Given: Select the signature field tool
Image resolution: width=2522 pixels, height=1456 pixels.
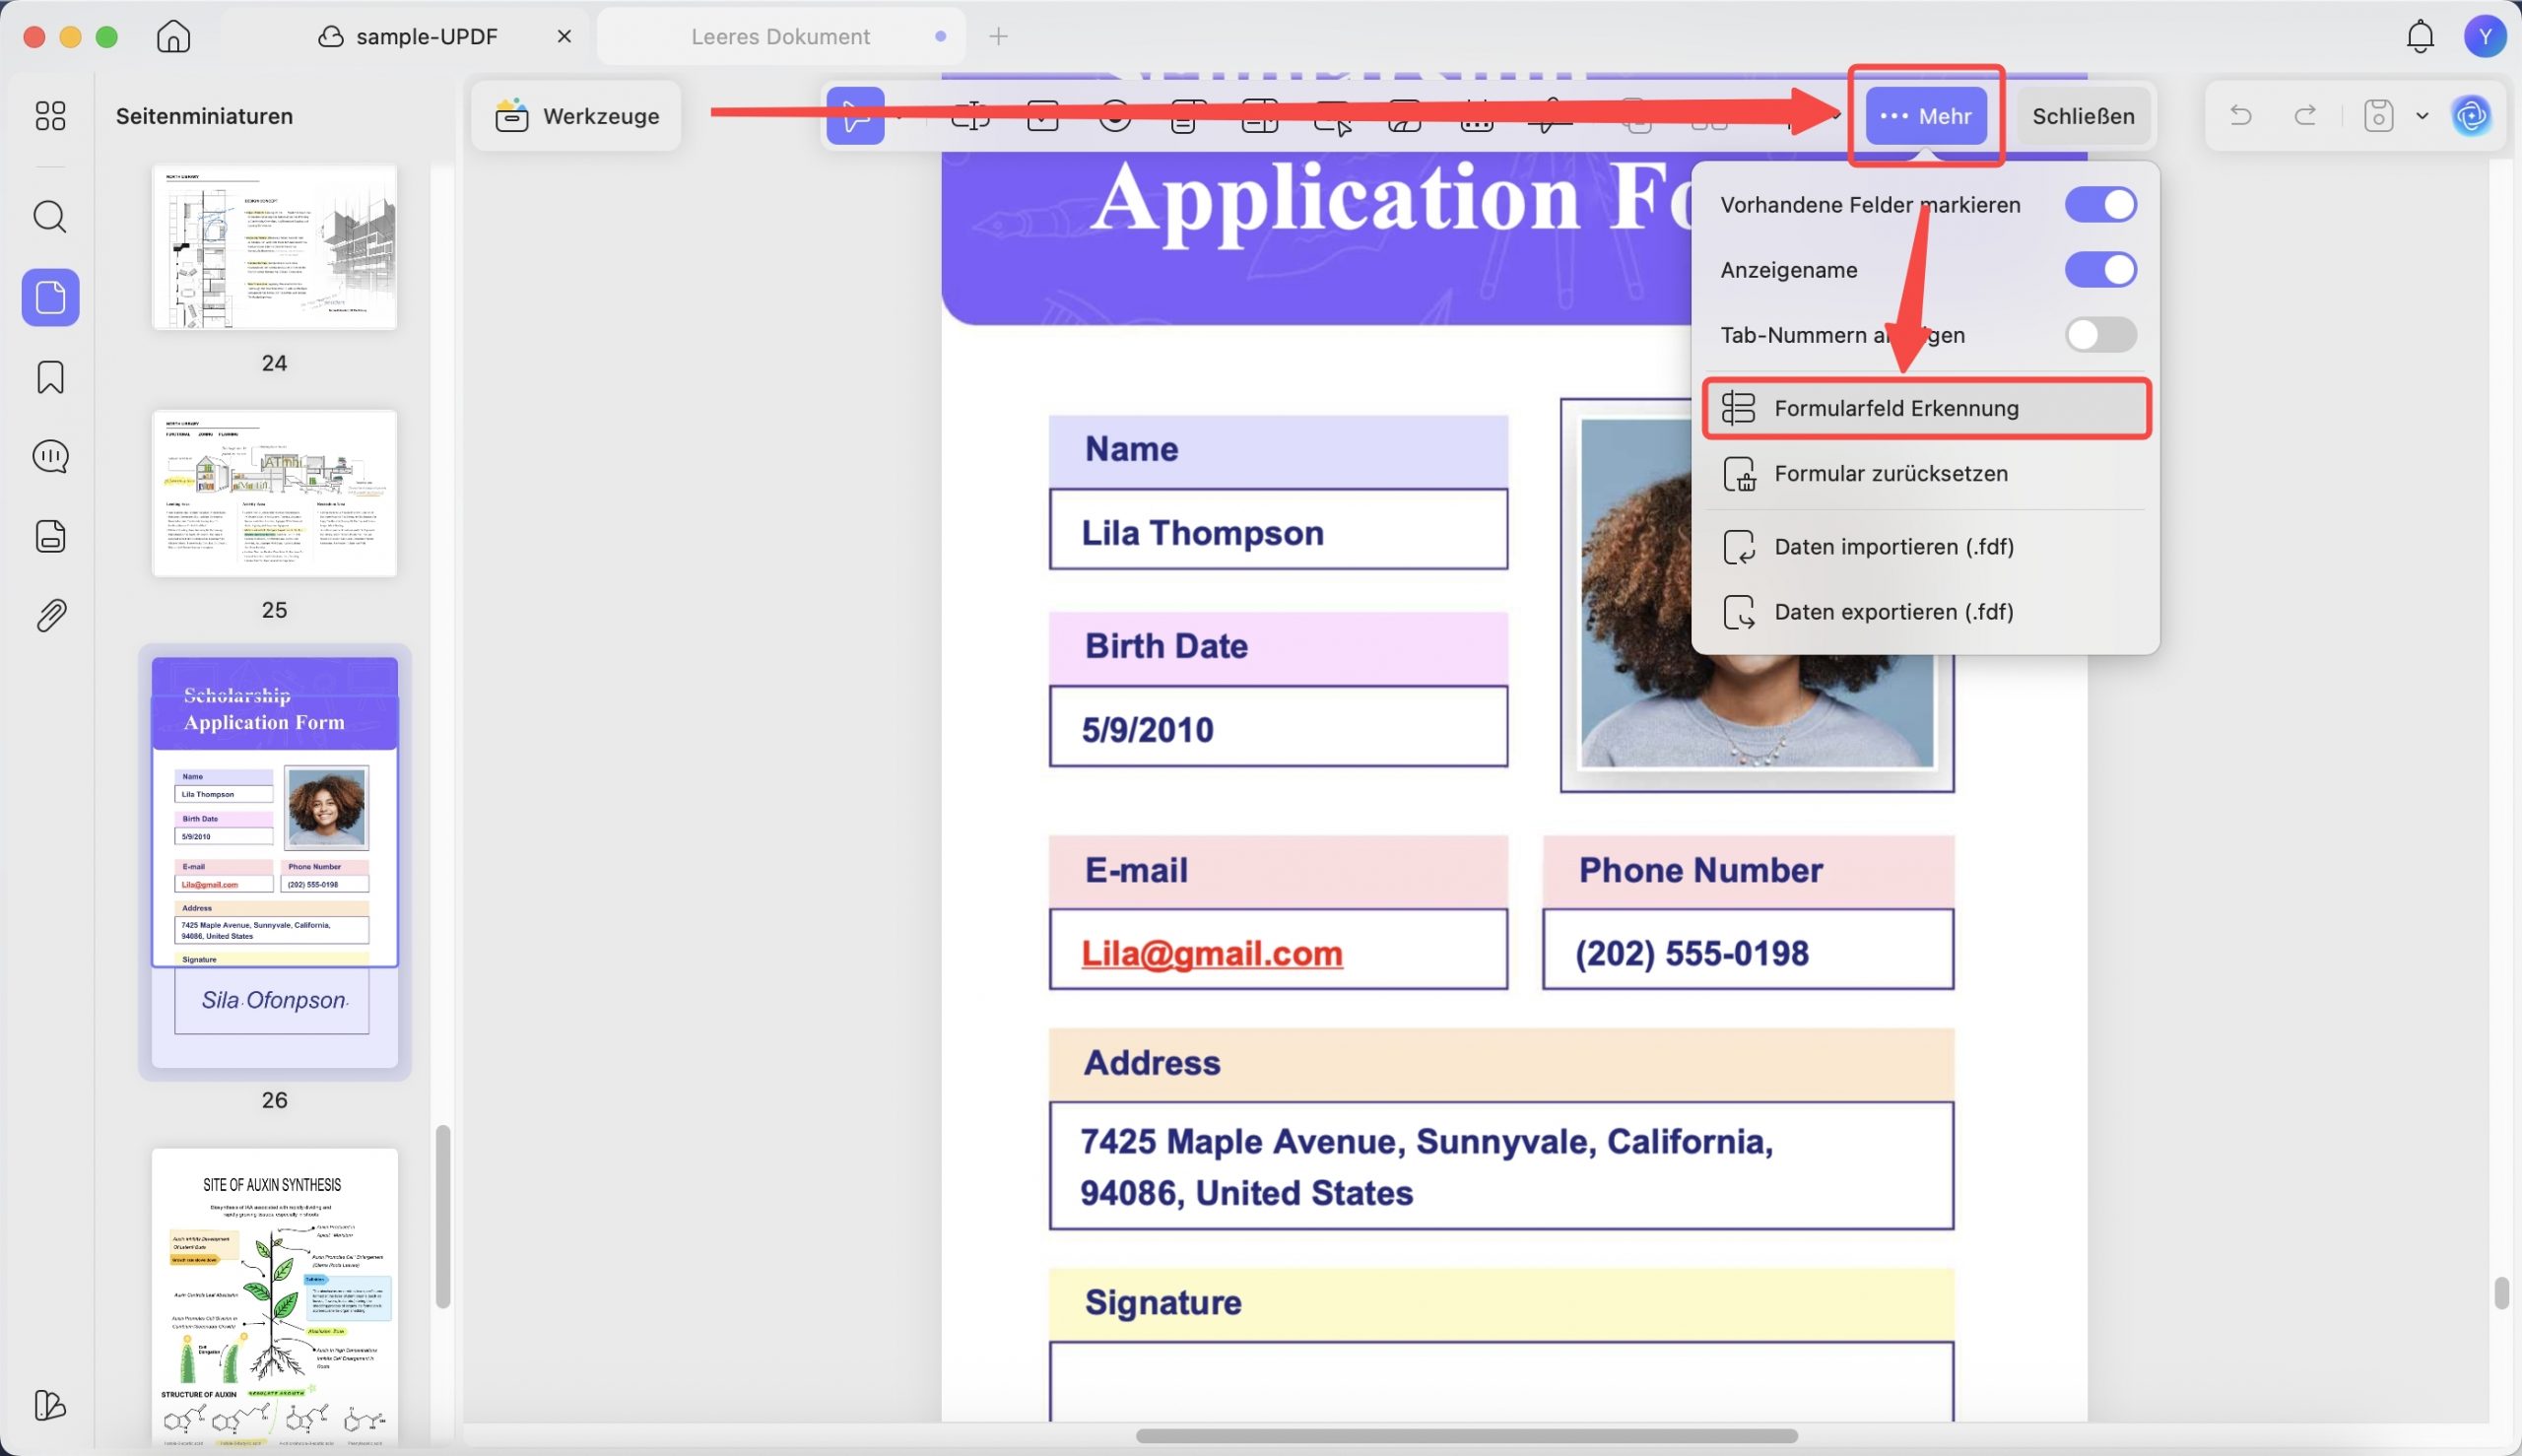Looking at the screenshot, I should [1549, 116].
